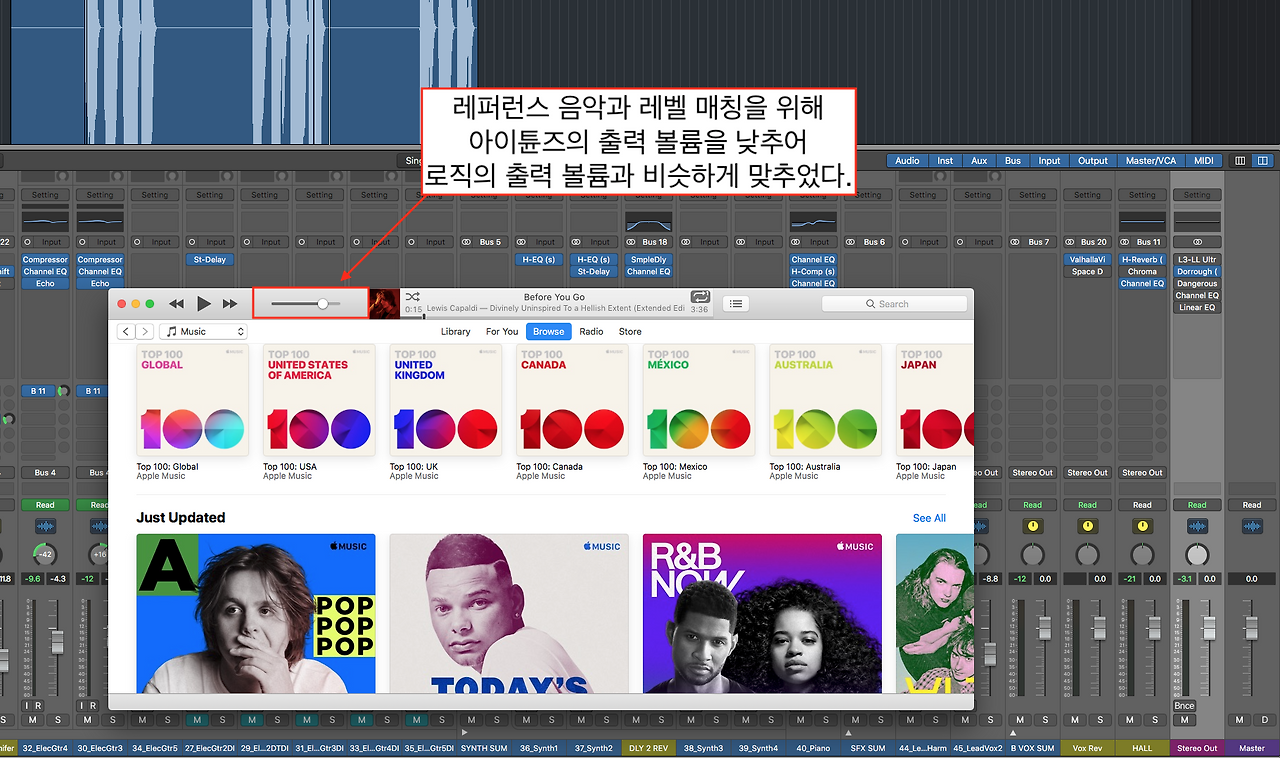Screen dimensions: 1280x758
Task: Switch to the For You tab
Action: pyautogui.click(x=502, y=331)
